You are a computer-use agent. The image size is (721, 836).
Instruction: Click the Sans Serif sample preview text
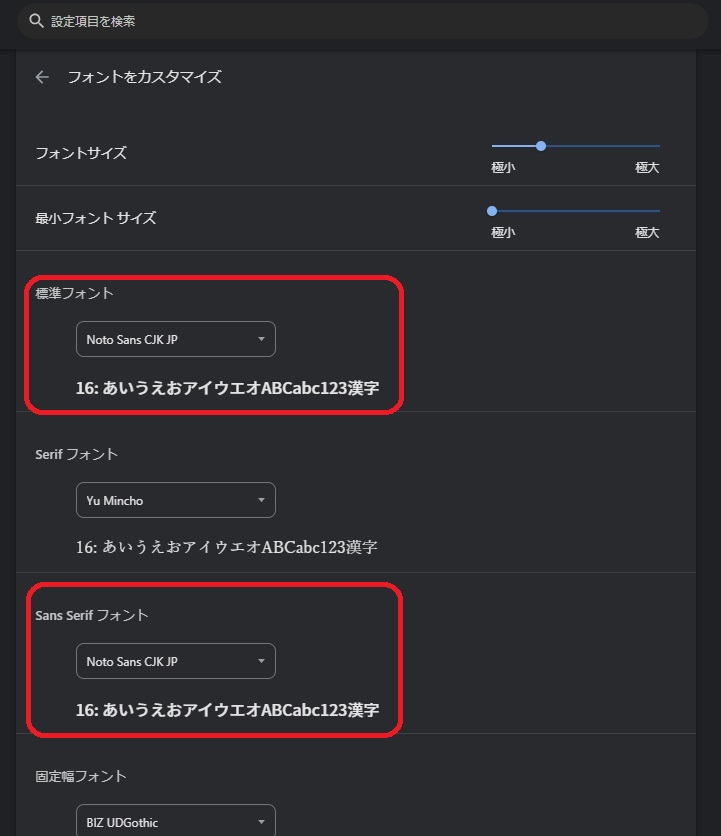228,710
